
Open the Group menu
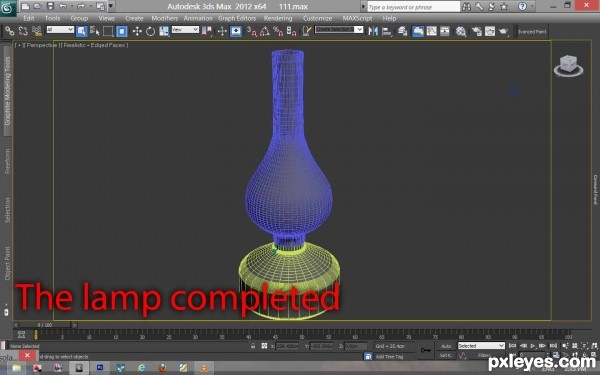pyautogui.click(x=79, y=18)
